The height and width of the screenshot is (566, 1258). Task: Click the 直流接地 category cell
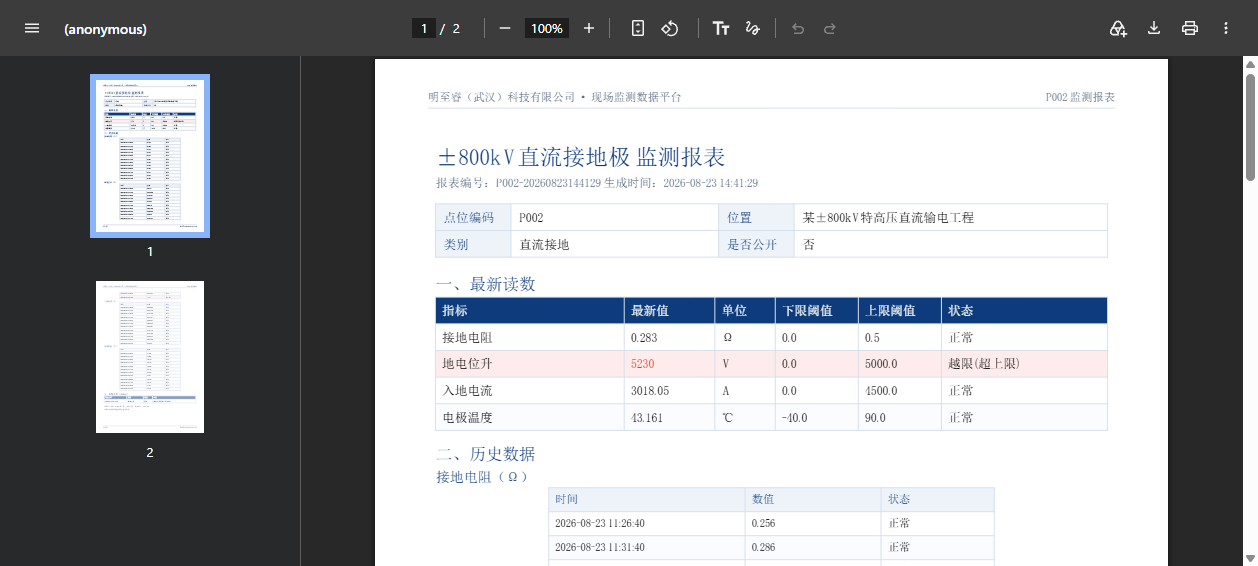614,244
